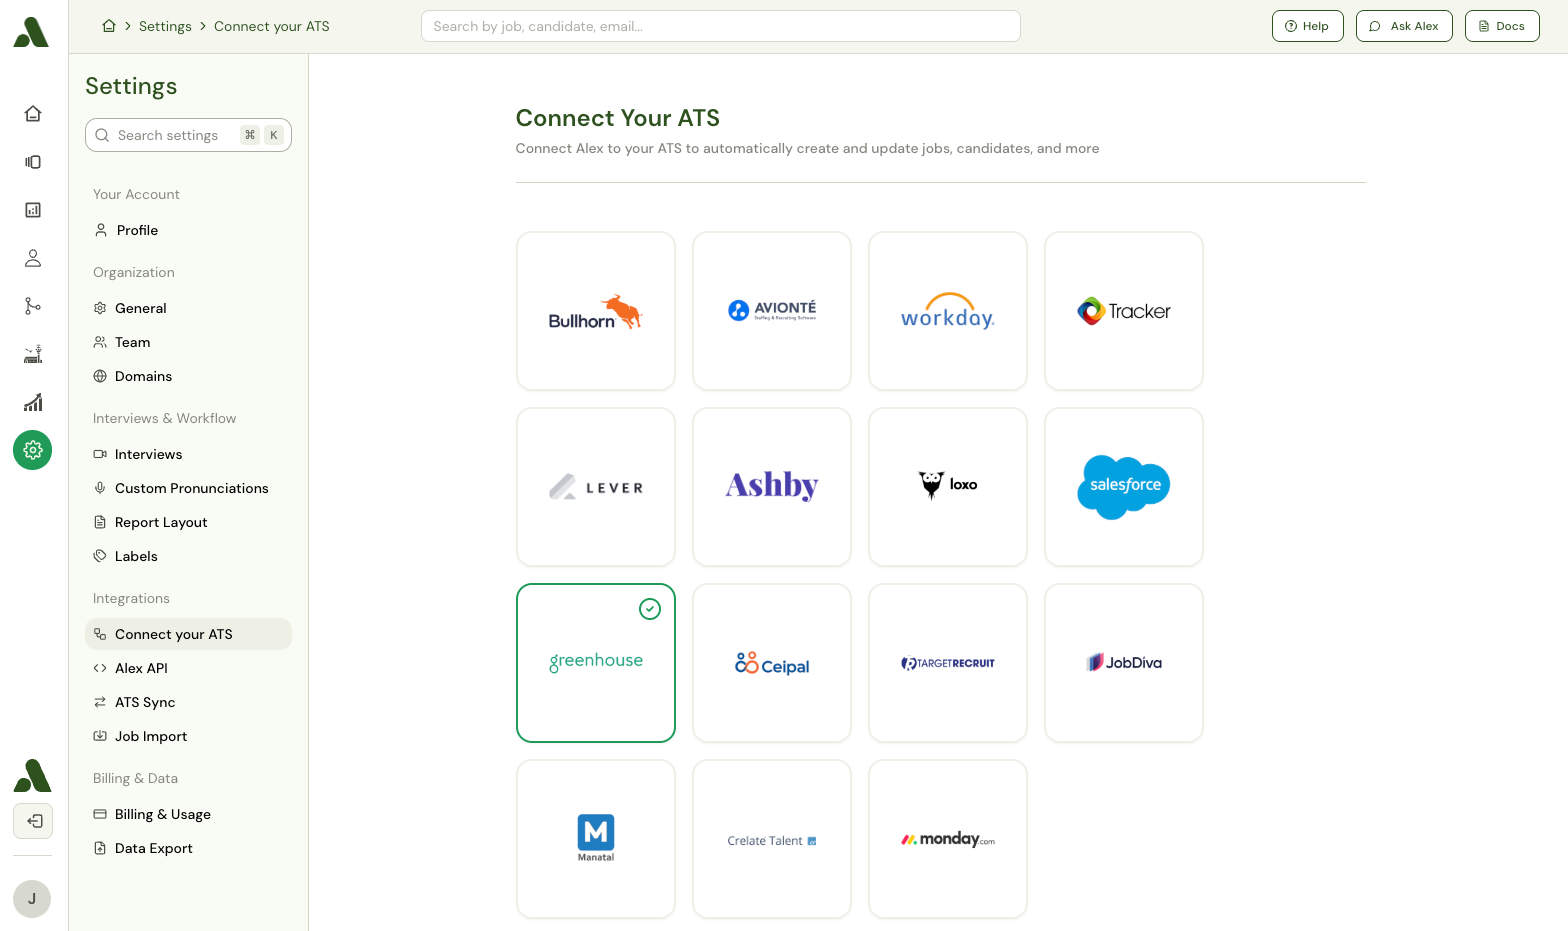The width and height of the screenshot is (1568, 931).
Task: Click the logout arrow icon button
Action: [x=33, y=821]
